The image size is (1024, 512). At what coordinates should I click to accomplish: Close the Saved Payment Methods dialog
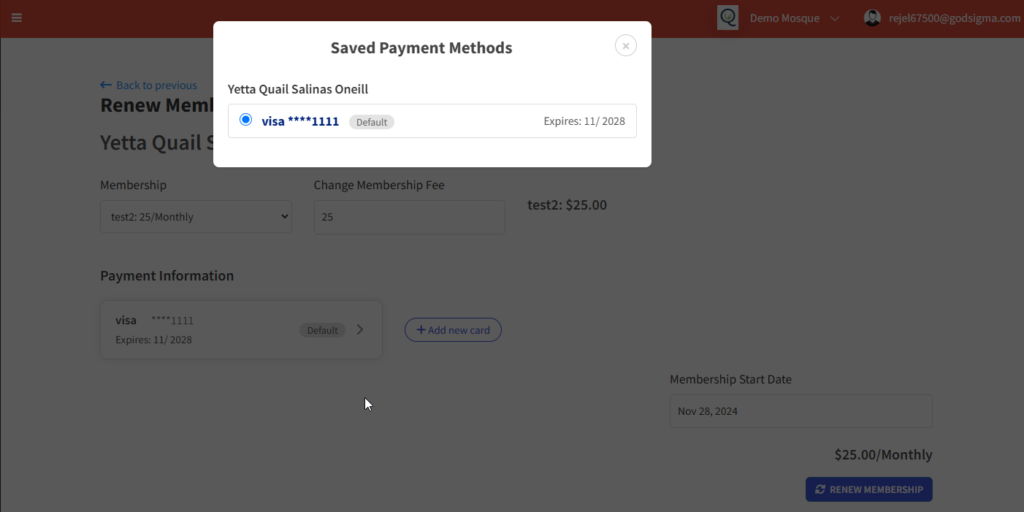625,45
